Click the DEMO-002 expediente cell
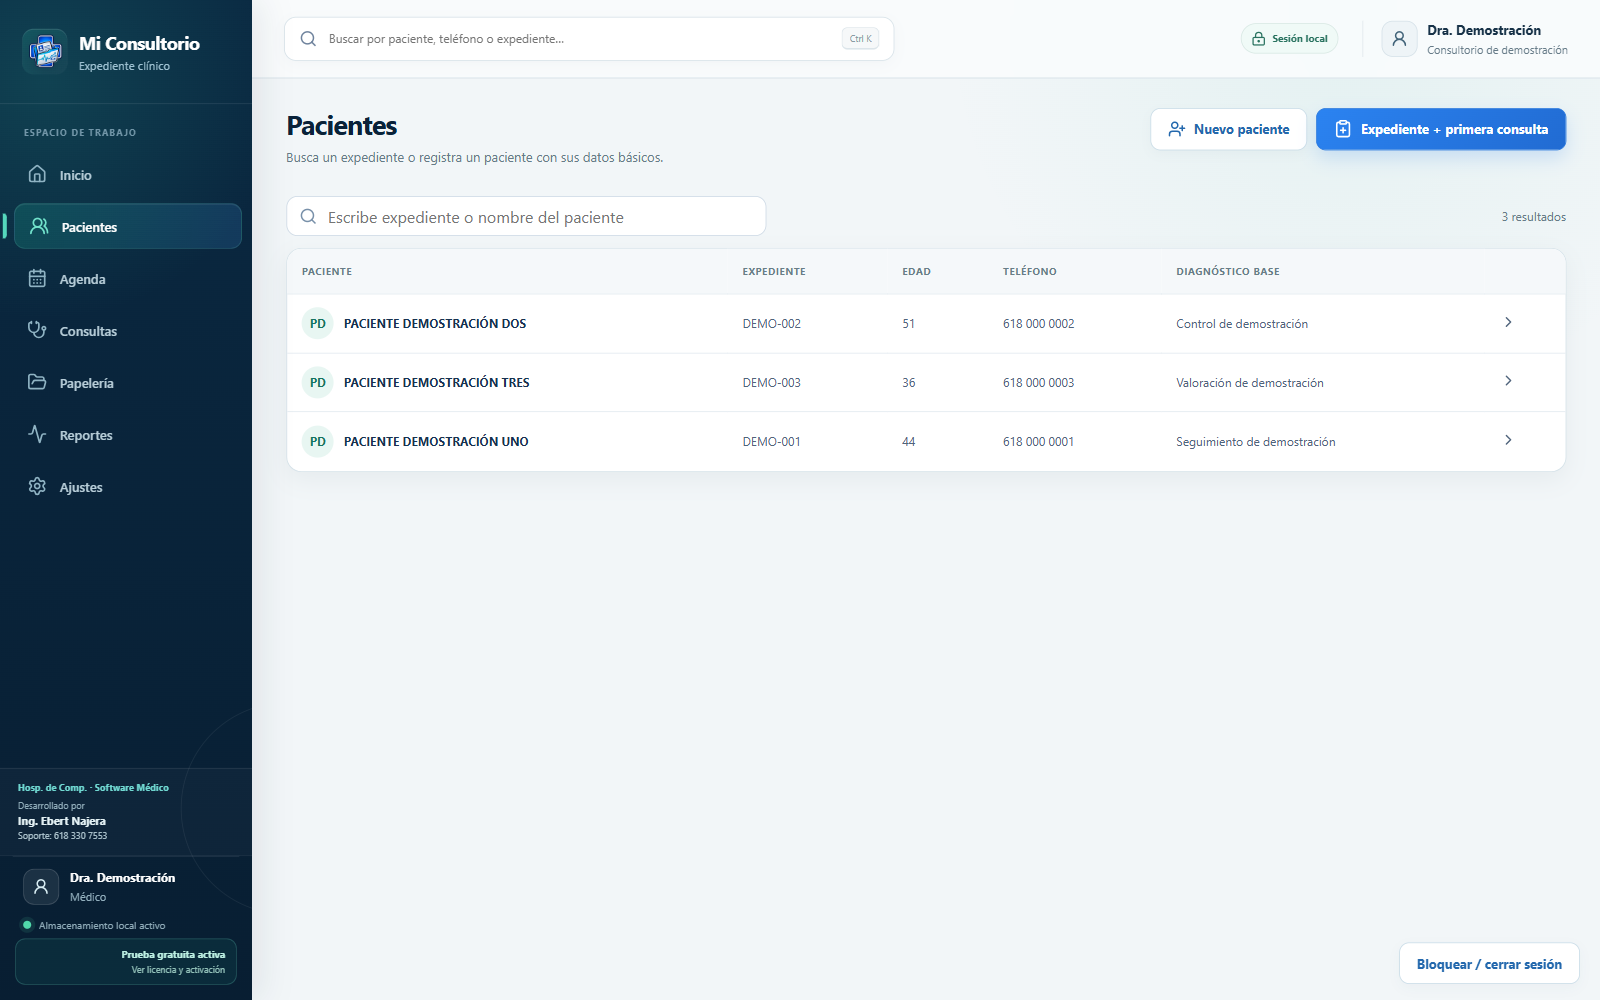This screenshot has width=1600, height=1000. pyautogui.click(x=772, y=324)
